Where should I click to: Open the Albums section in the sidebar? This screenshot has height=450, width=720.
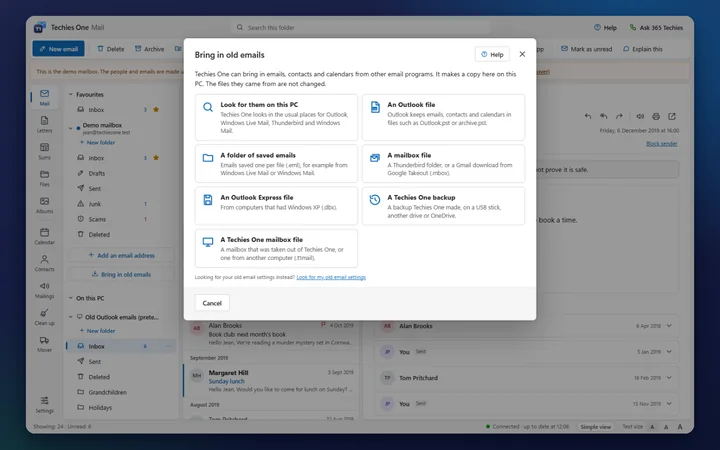(x=44, y=205)
